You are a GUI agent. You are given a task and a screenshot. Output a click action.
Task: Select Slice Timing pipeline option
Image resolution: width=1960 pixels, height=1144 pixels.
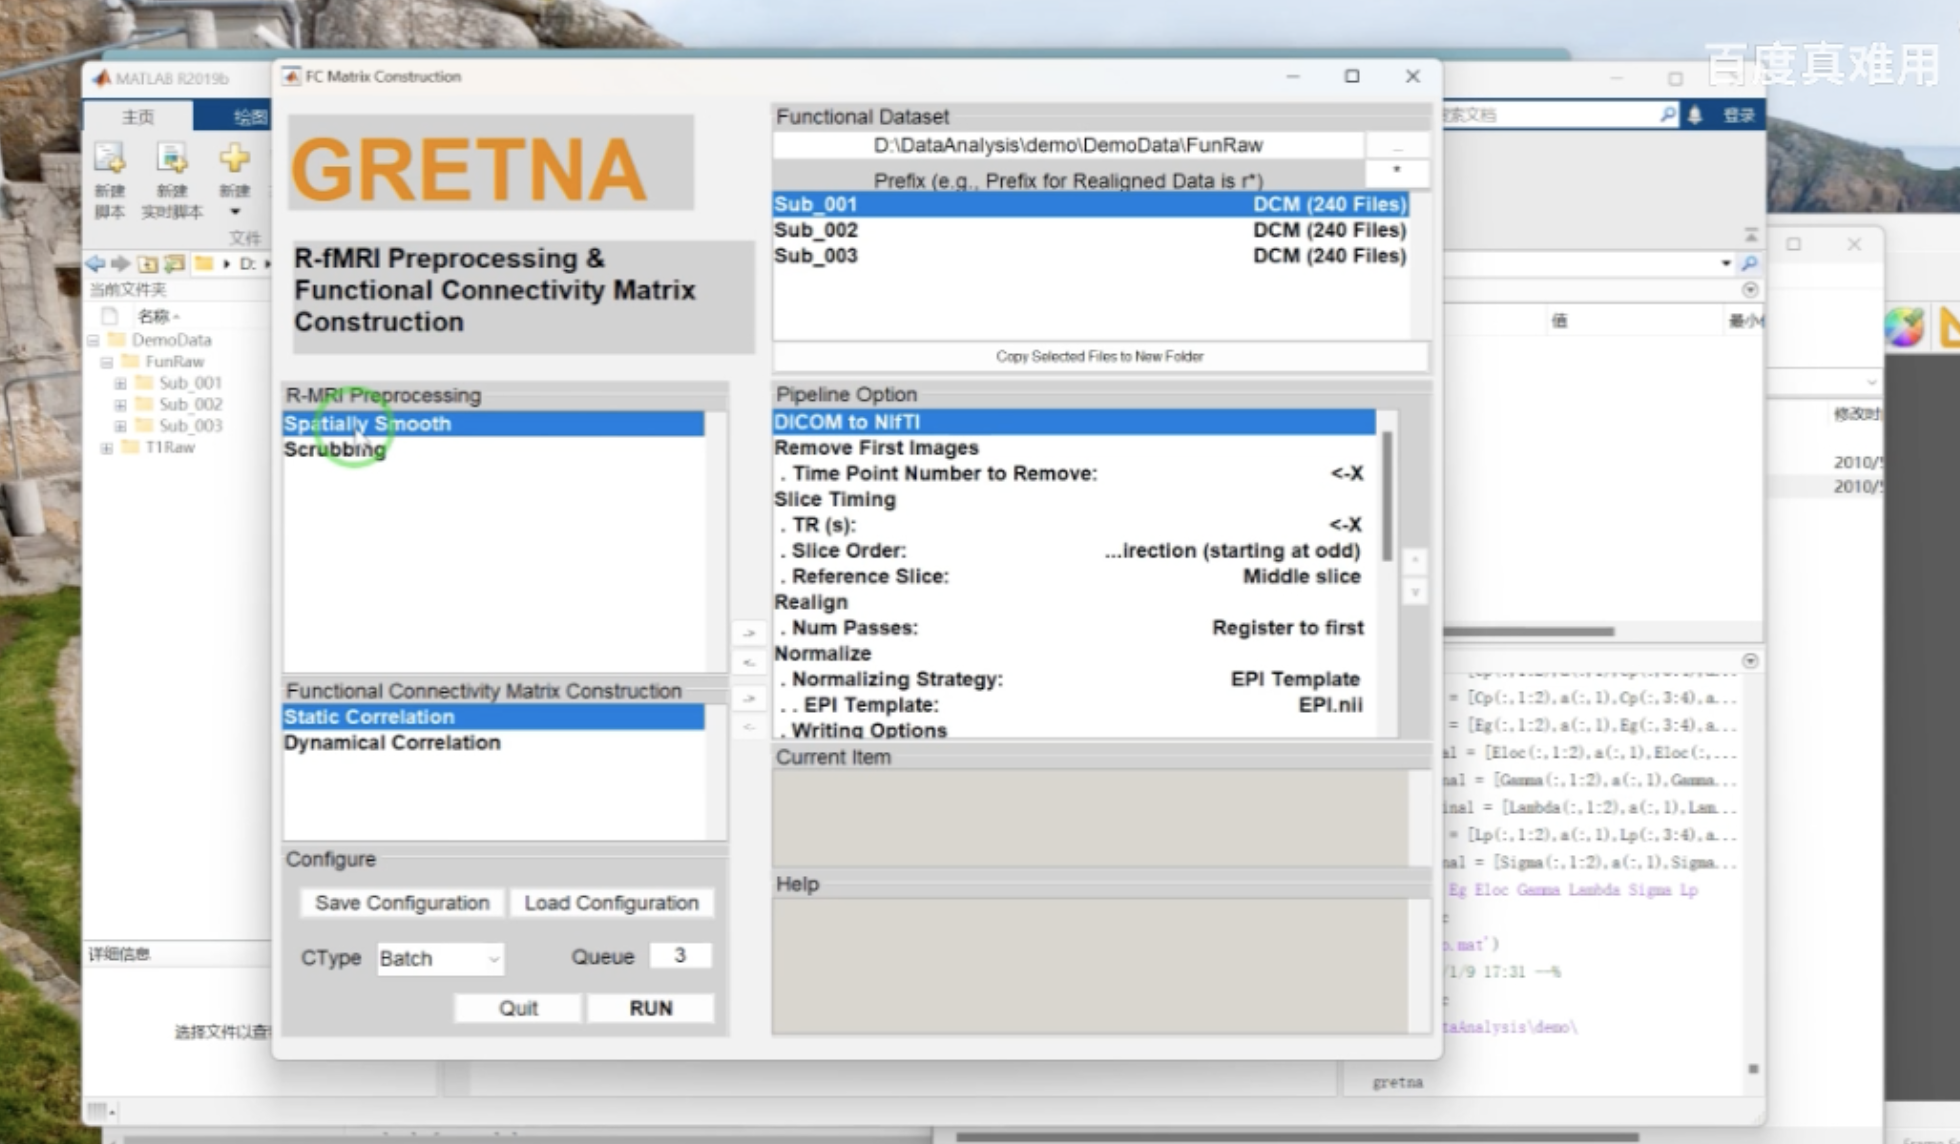pyautogui.click(x=1074, y=499)
